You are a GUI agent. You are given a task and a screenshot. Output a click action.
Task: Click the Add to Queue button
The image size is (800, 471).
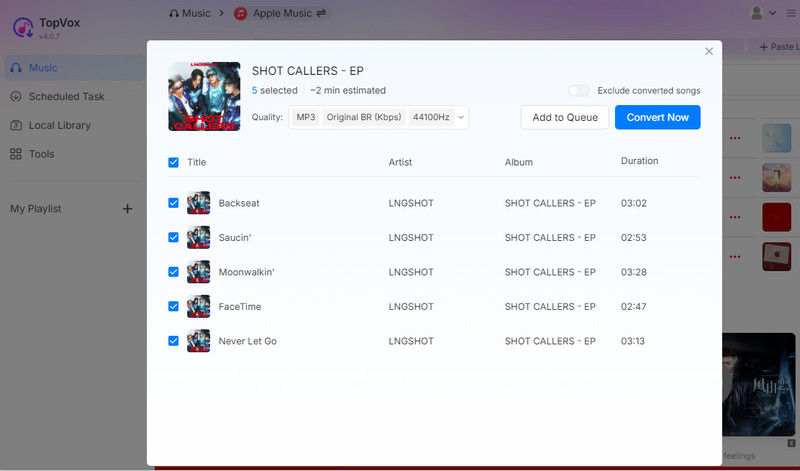coord(565,118)
